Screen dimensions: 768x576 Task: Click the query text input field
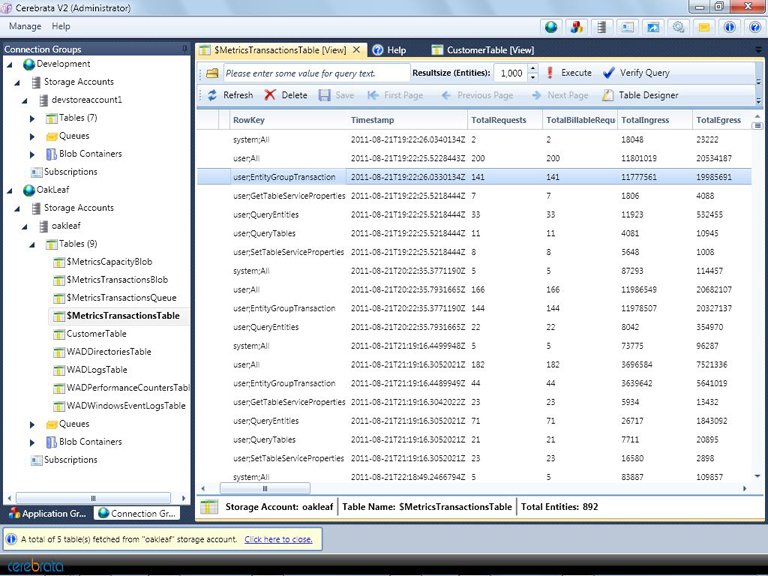tap(316, 73)
